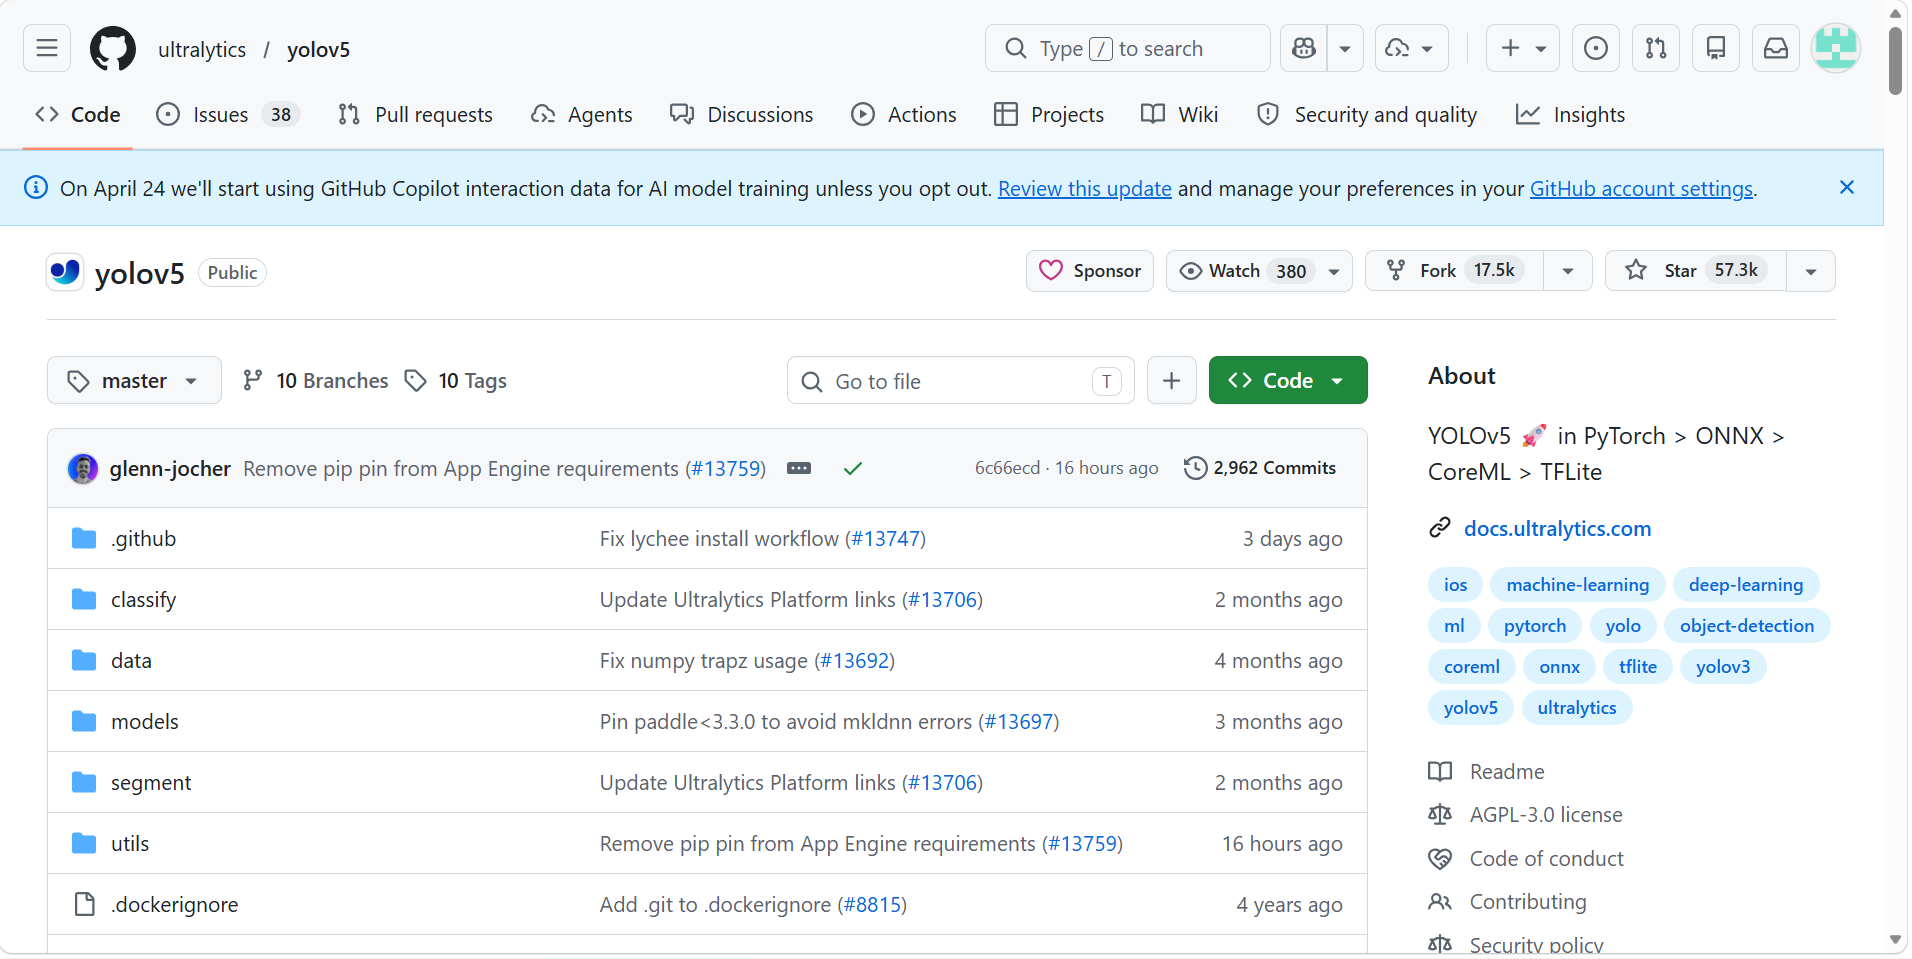Open the Projects tab
The image size is (1912, 959).
point(1049,115)
